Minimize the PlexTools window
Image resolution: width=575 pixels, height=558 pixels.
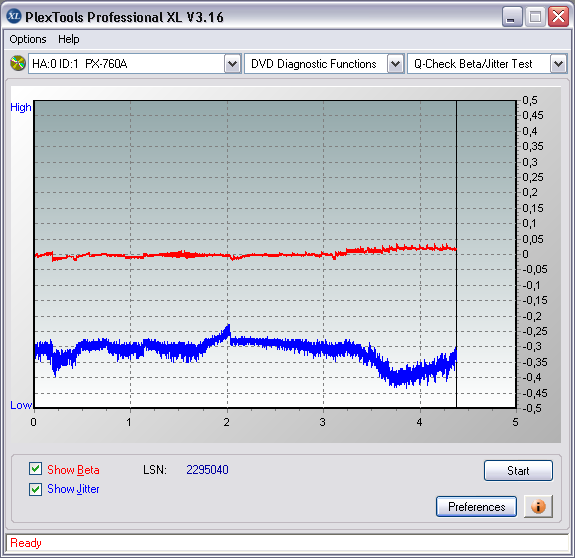(512, 17)
